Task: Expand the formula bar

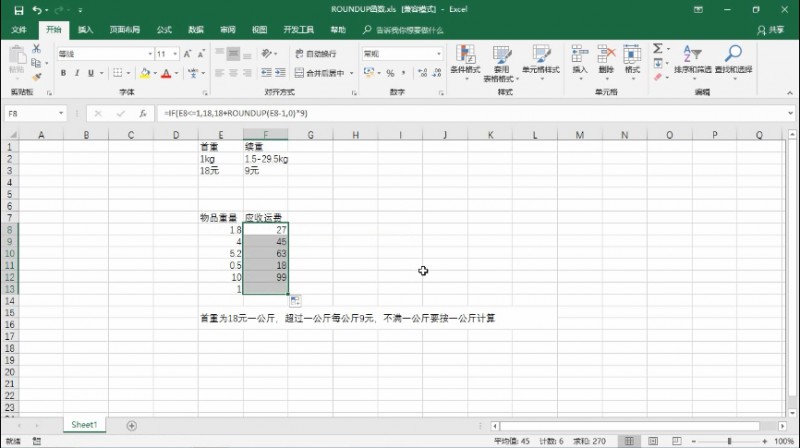Action: [x=790, y=113]
